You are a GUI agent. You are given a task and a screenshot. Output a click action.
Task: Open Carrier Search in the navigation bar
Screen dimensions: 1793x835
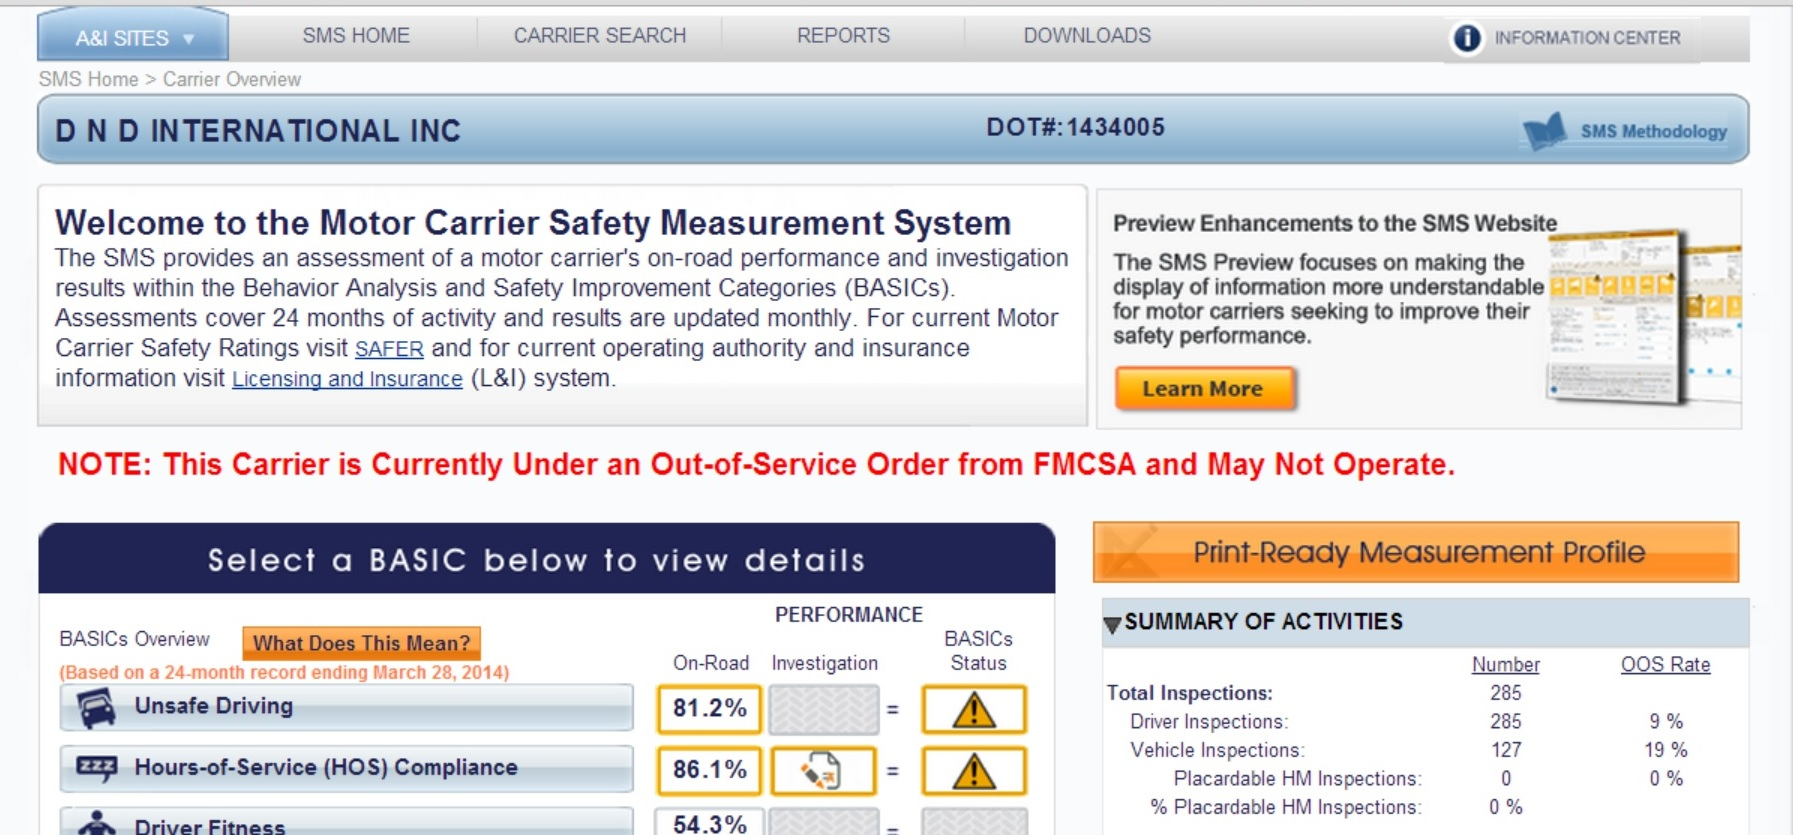600,36
